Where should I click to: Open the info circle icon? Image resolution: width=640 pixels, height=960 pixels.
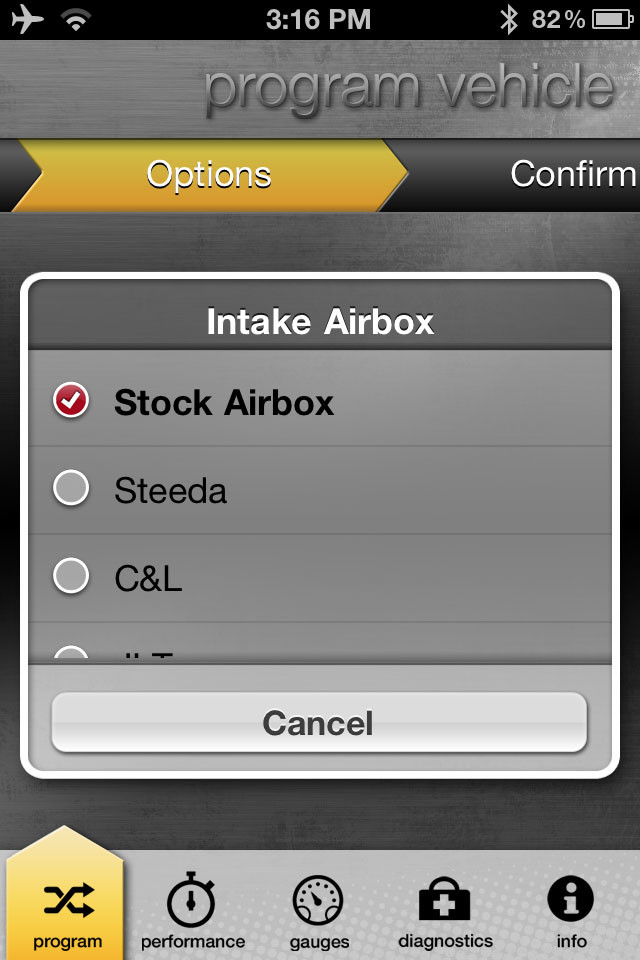tap(571, 899)
